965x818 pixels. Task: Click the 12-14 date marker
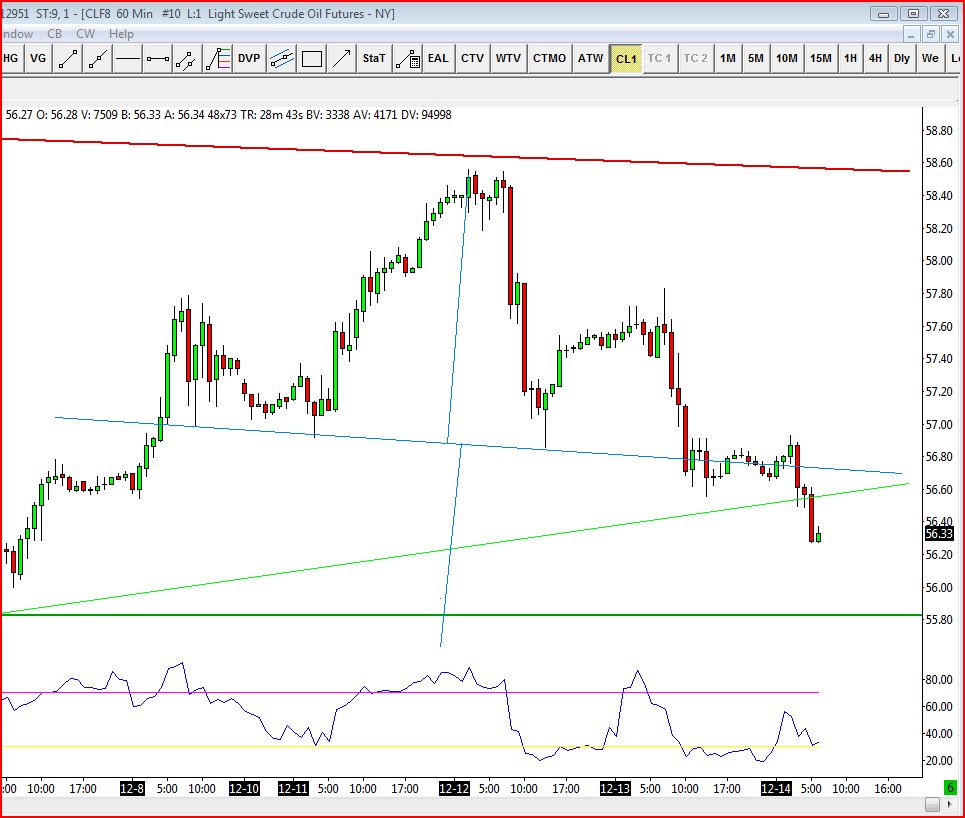[776, 788]
